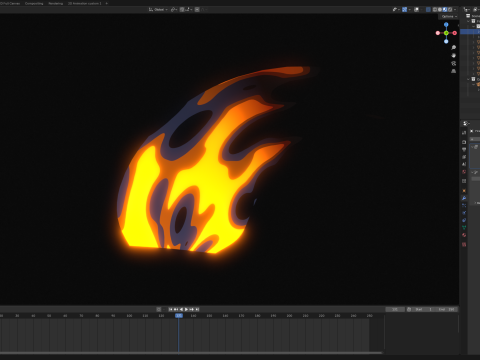Open snapping options dropdown
The height and width of the screenshot is (360, 480).
(x=189, y=10)
